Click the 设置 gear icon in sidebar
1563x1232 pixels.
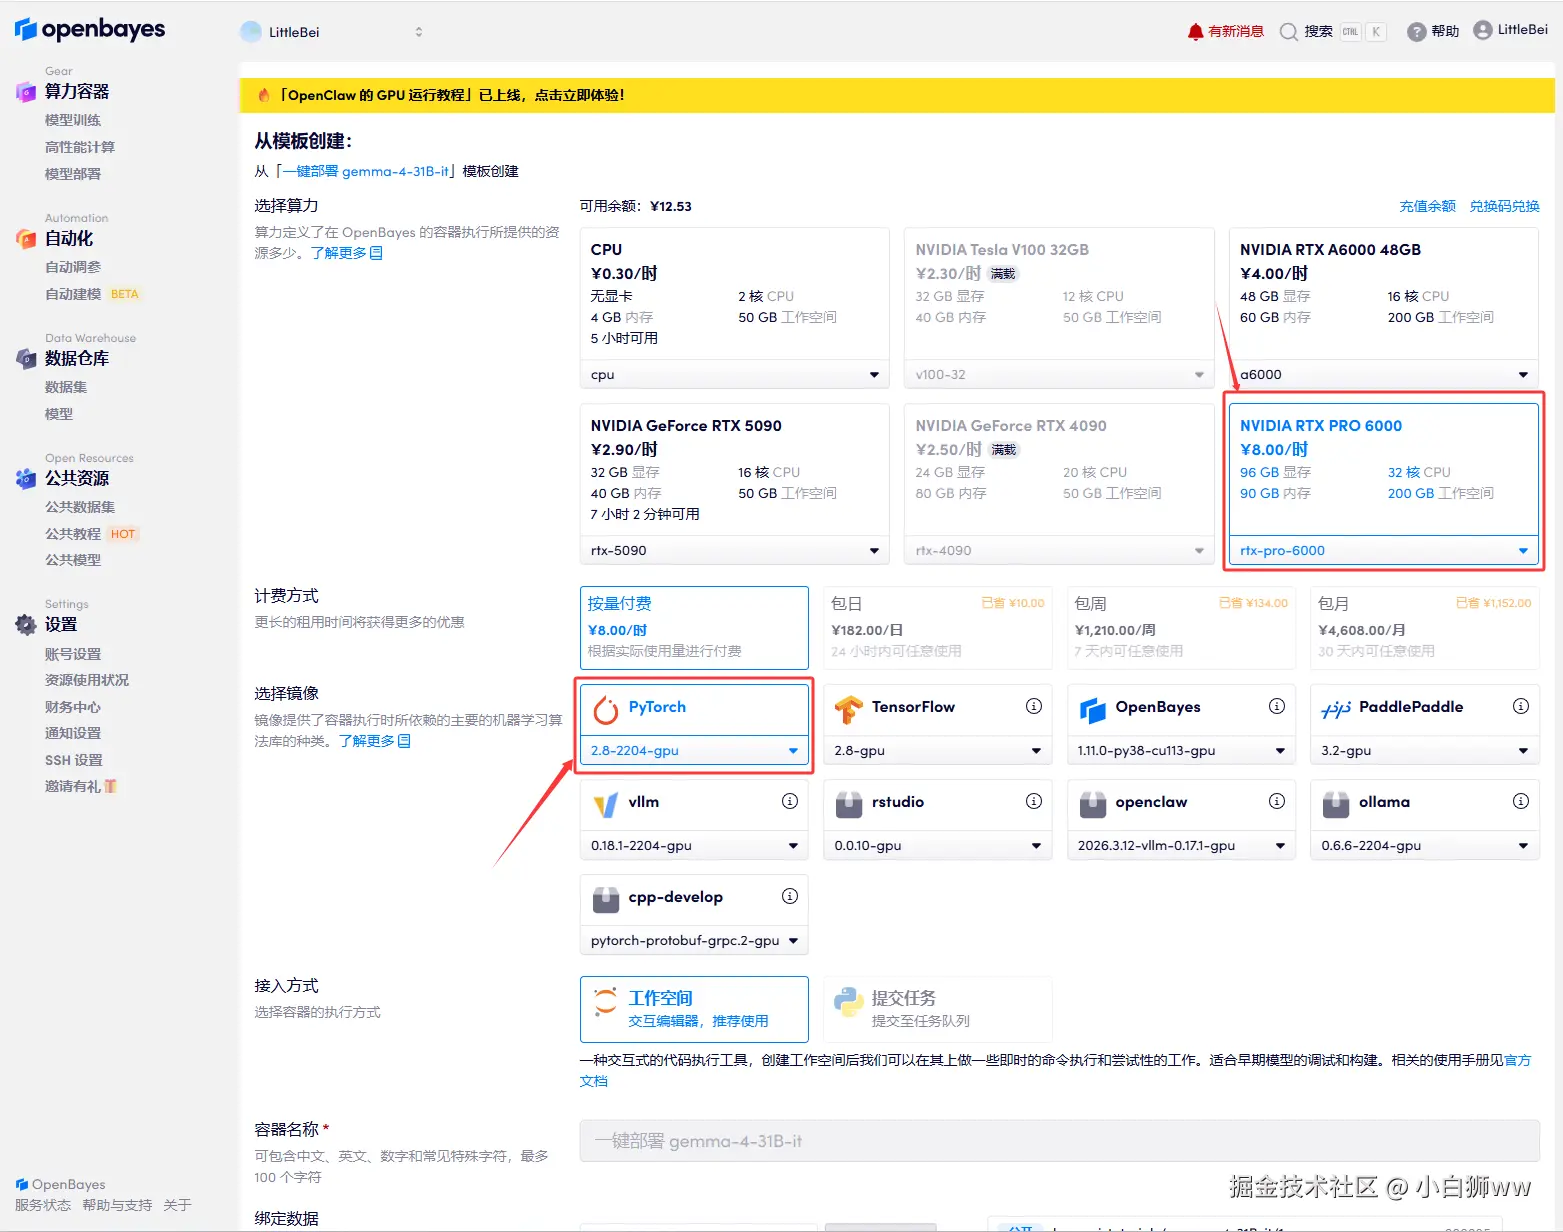(x=26, y=625)
